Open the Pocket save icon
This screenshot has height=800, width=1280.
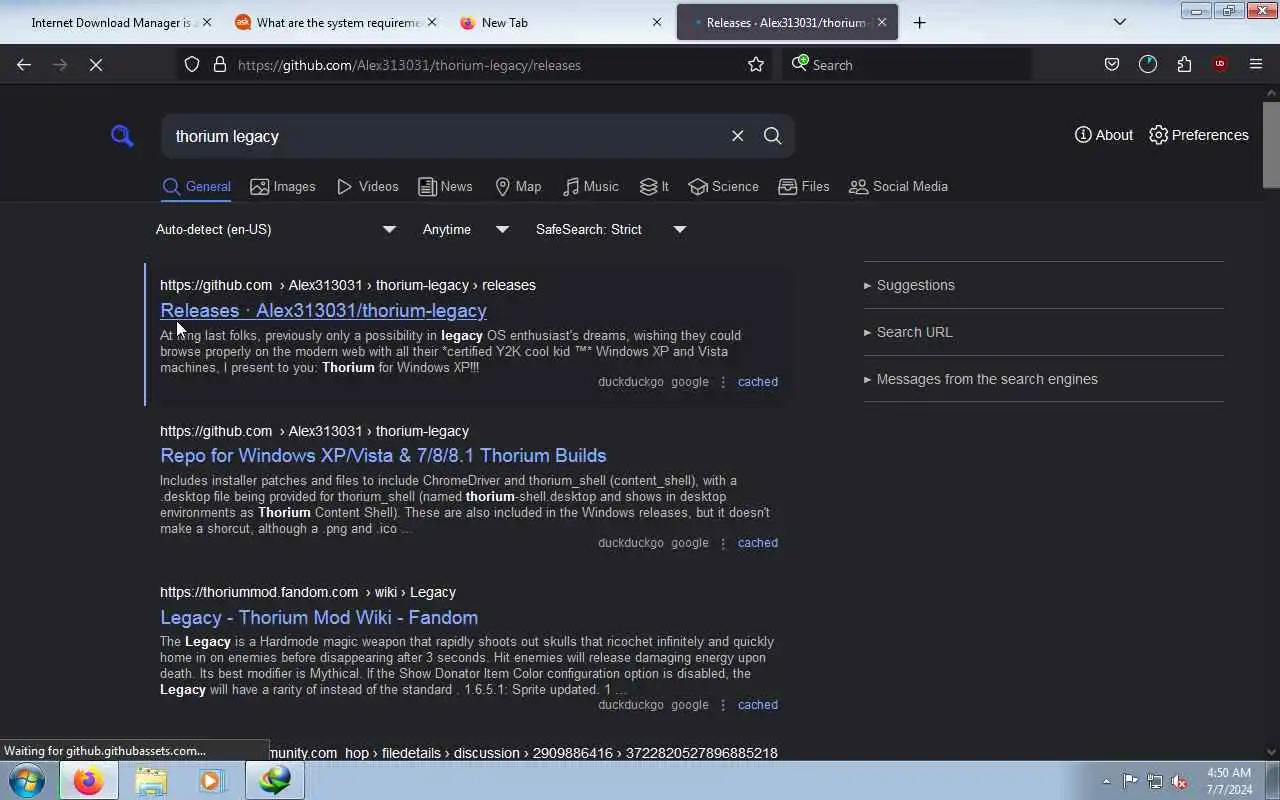[x=1111, y=65]
